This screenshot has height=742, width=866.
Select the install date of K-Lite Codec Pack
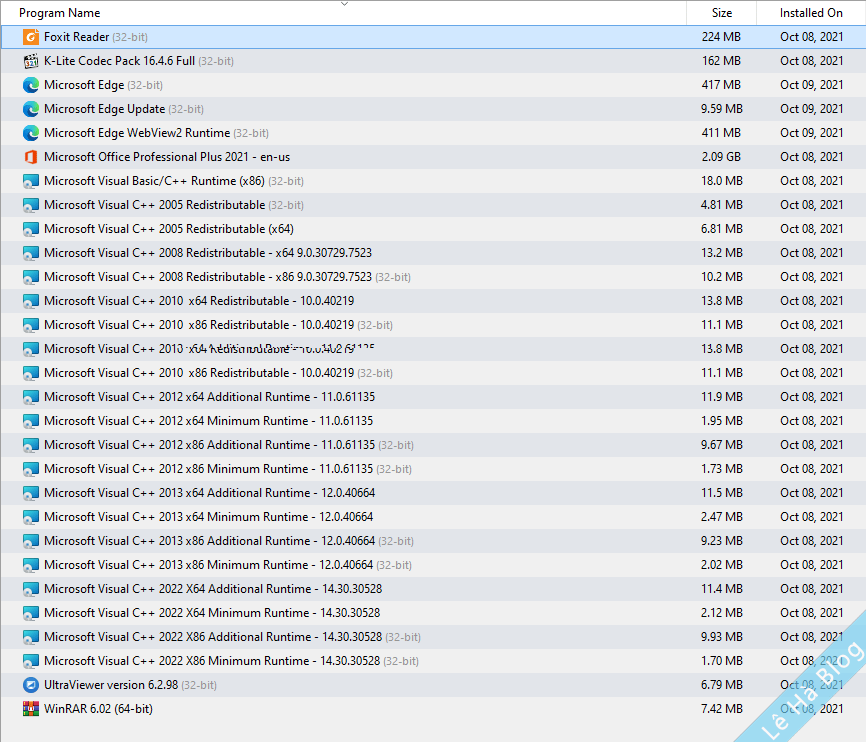coord(811,61)
